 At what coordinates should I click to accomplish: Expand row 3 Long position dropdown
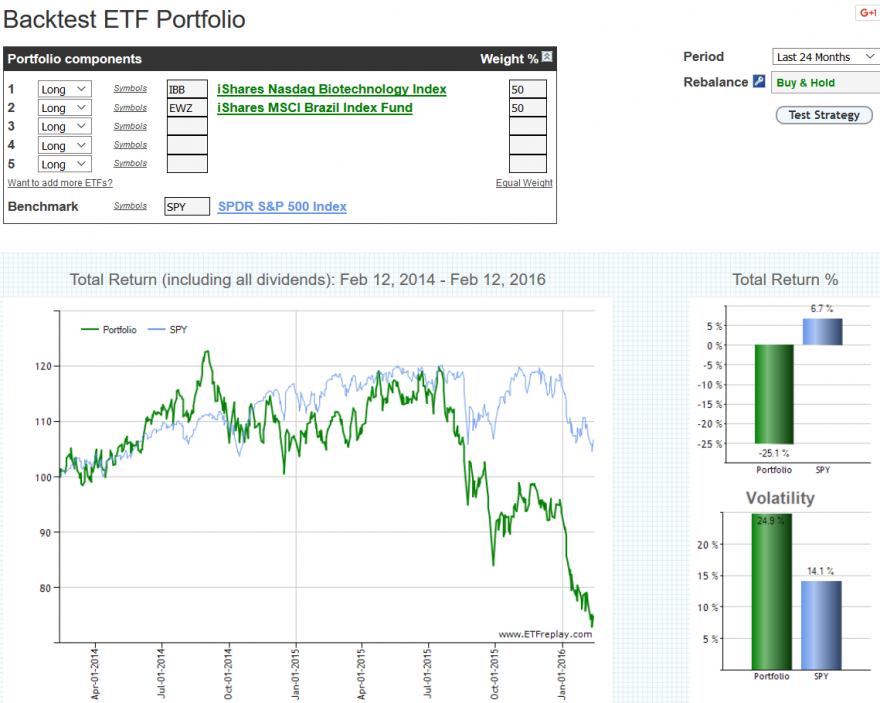65,127
